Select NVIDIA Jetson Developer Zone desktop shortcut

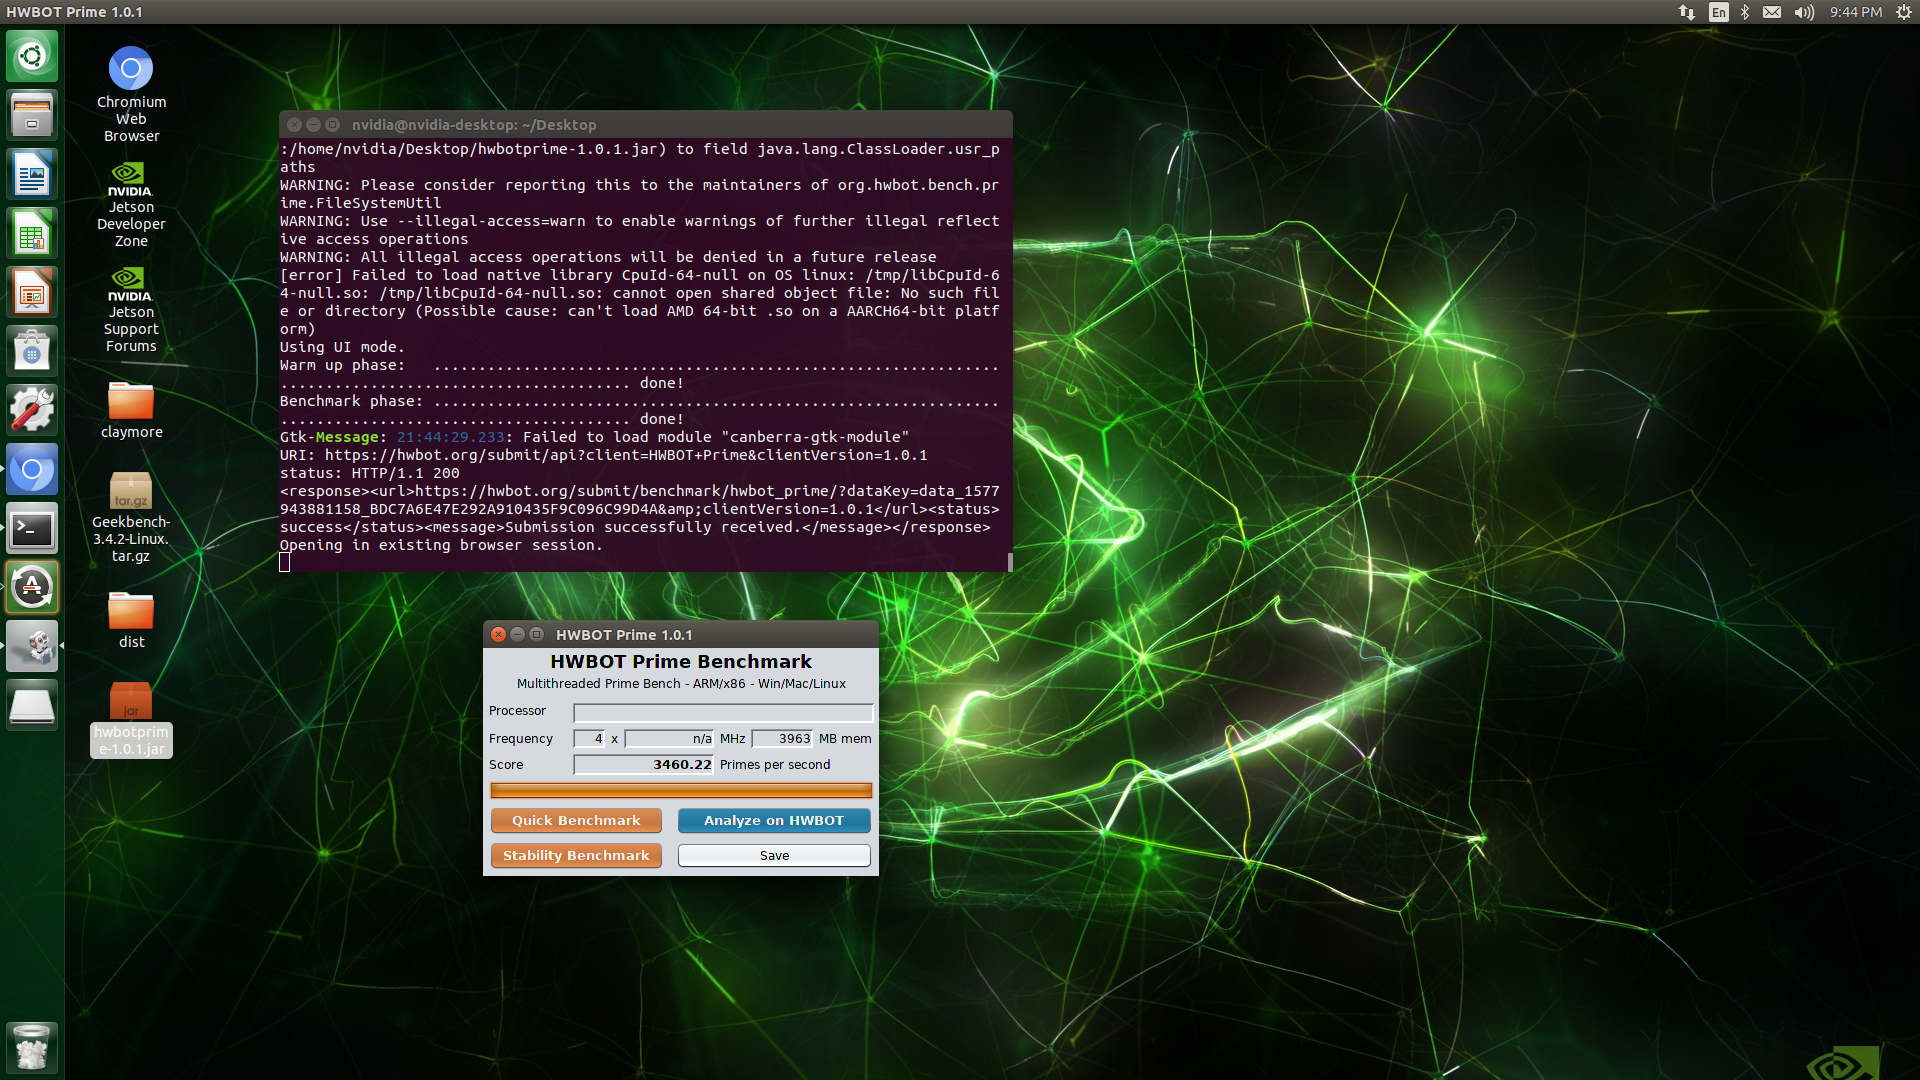click(131, 205)
